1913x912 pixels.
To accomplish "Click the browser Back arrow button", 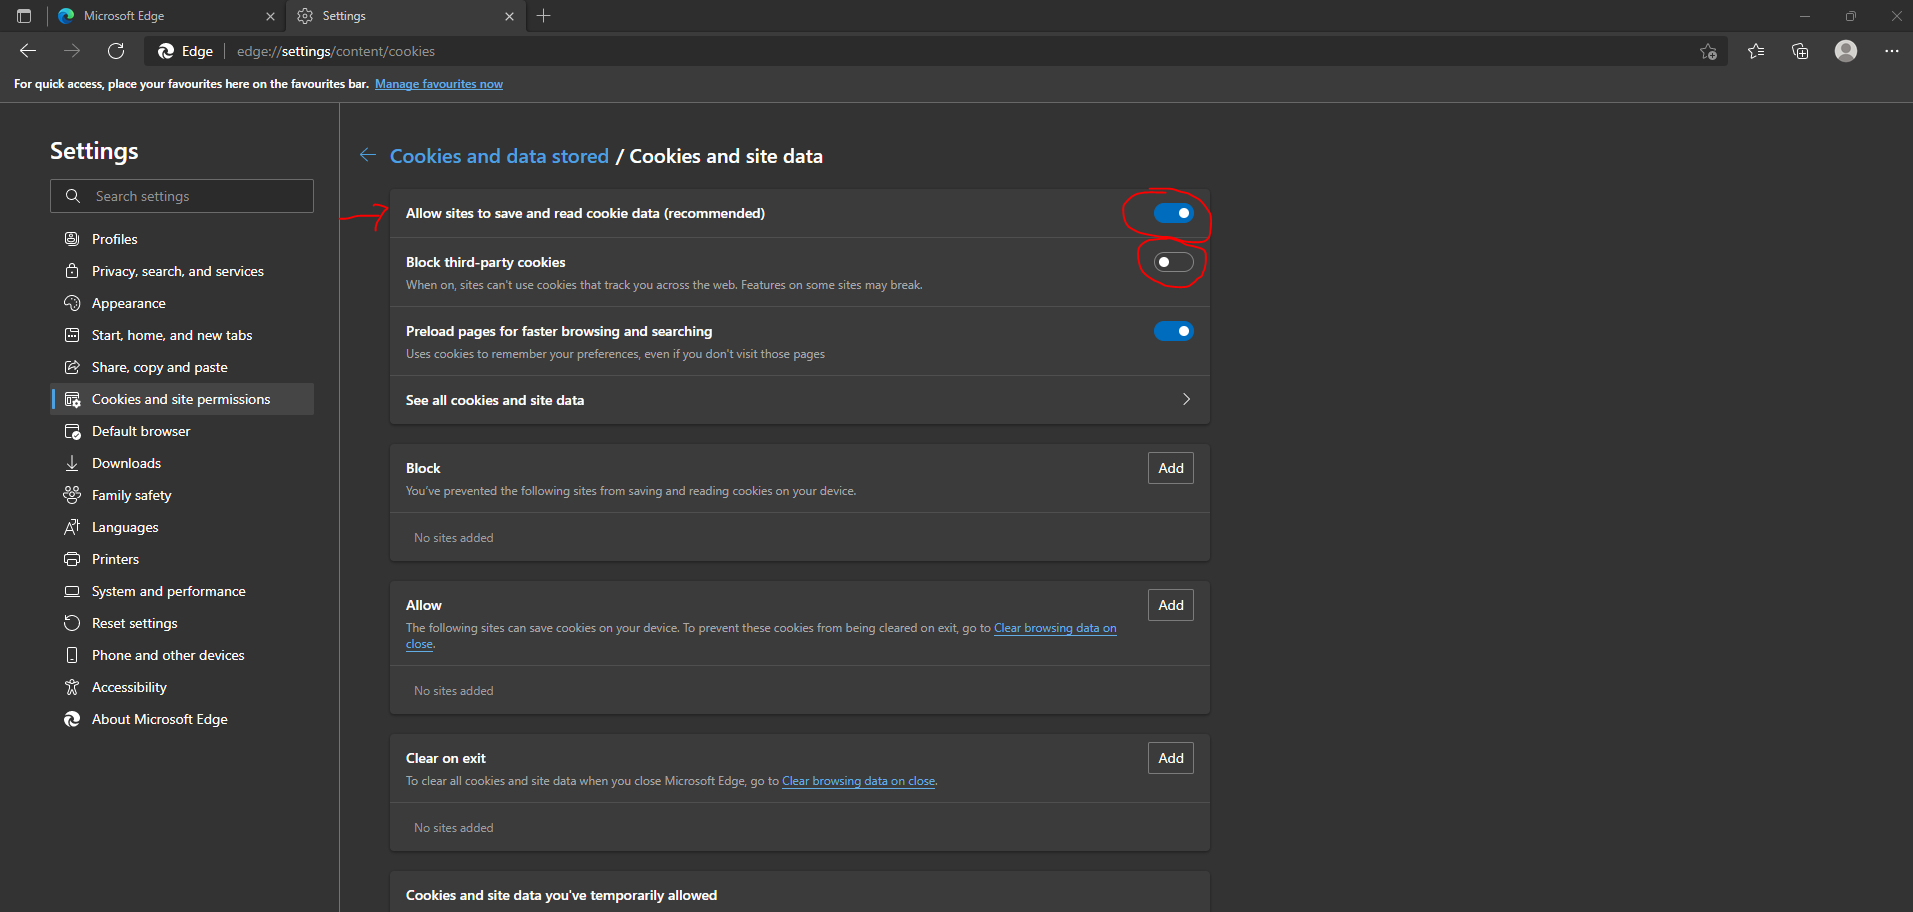I will coord(28,51).
